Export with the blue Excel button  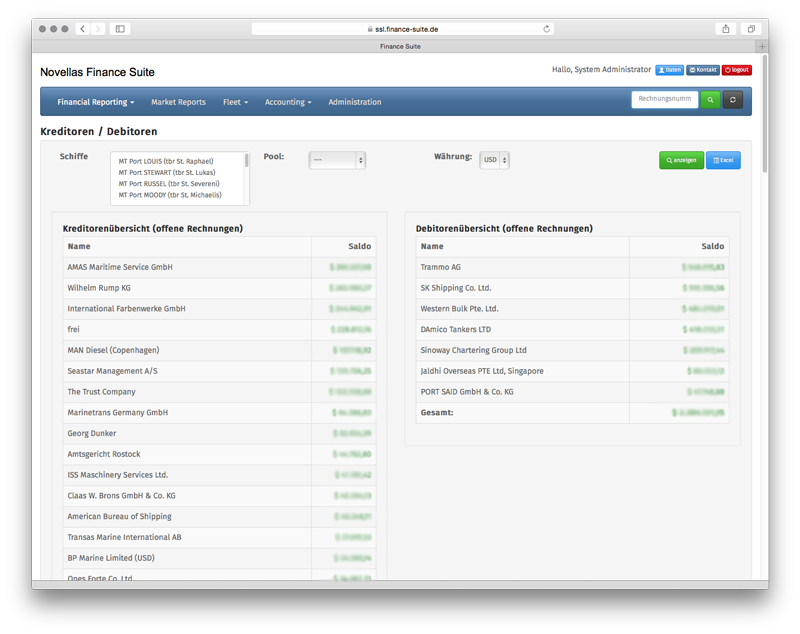coord(723,160)
